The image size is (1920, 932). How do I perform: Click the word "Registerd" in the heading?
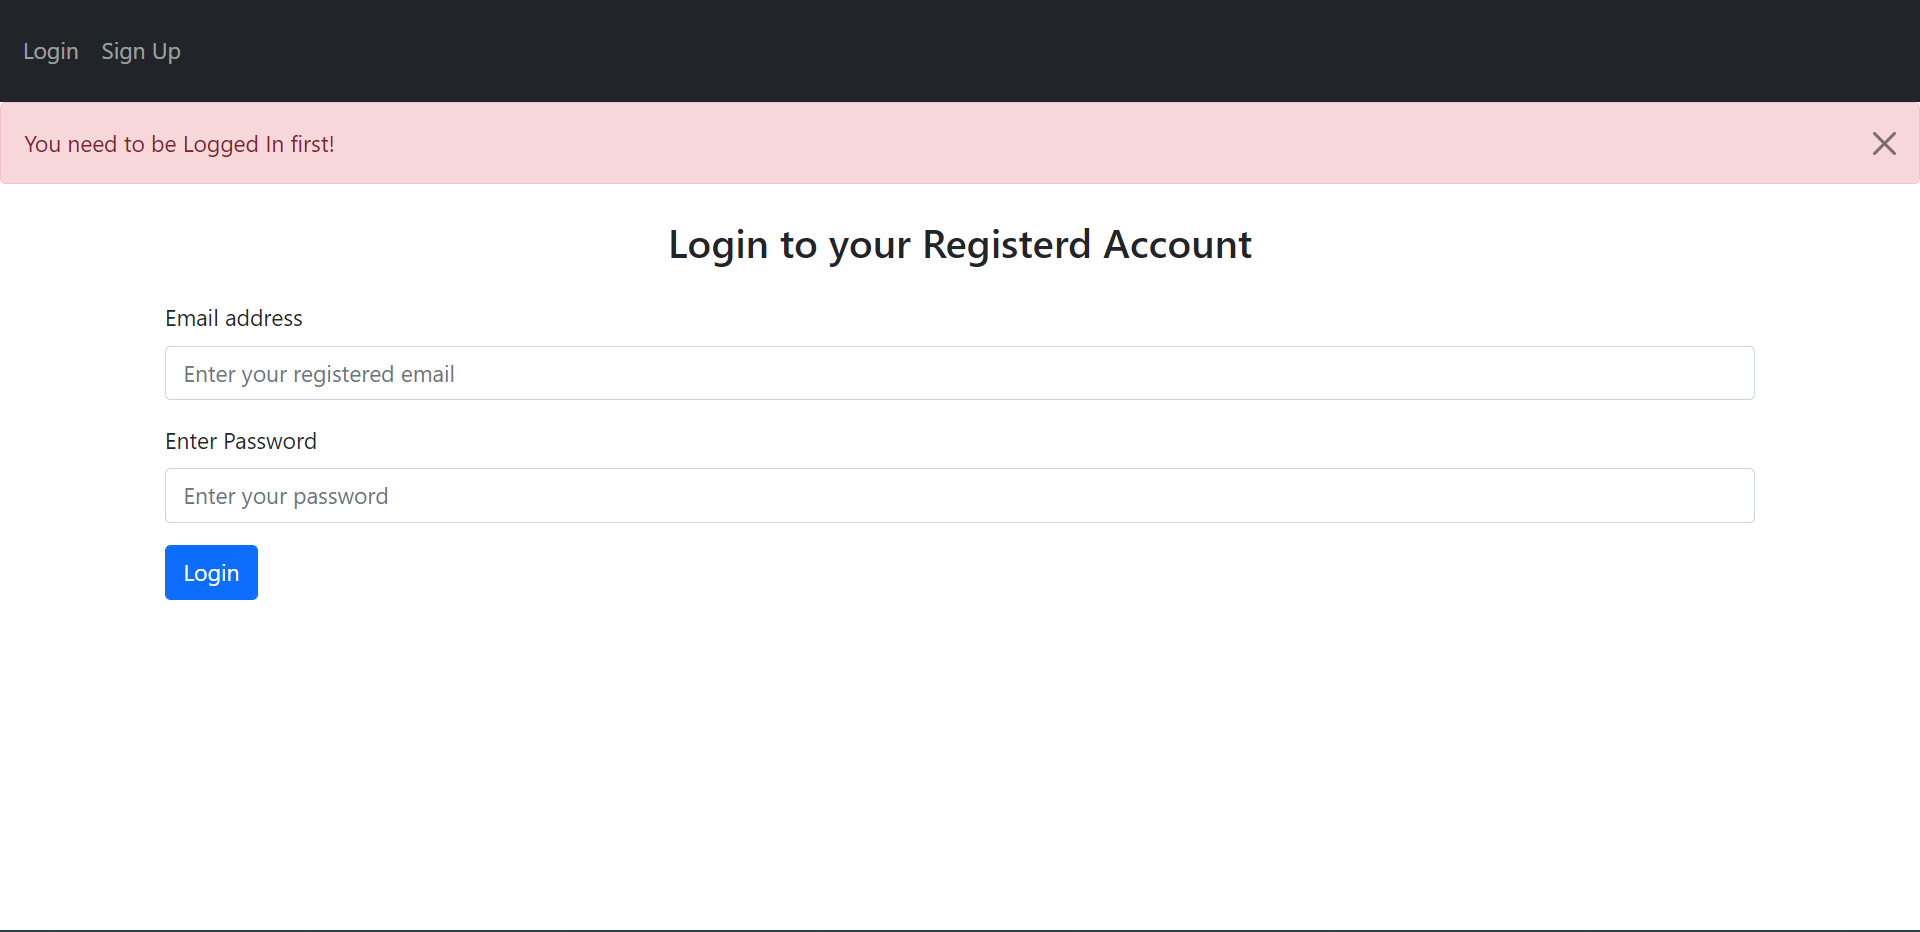[1006, 245]
